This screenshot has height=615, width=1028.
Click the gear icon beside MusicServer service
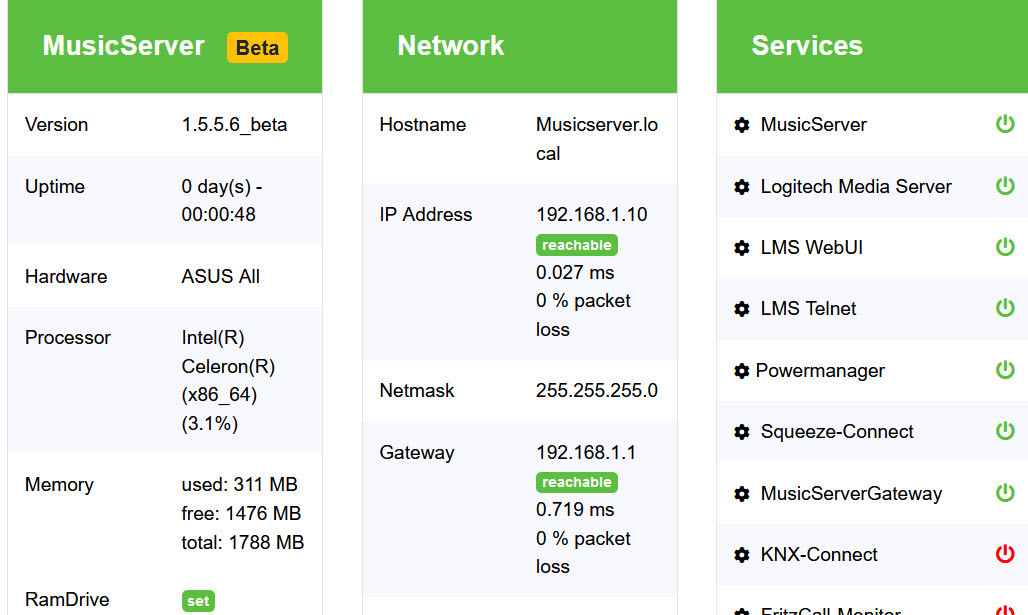pos(742,125)
